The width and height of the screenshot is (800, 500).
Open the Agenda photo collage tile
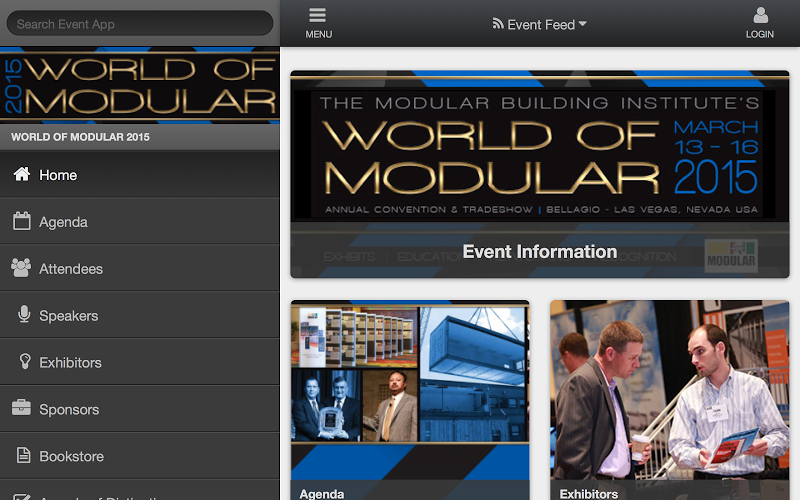410,400
